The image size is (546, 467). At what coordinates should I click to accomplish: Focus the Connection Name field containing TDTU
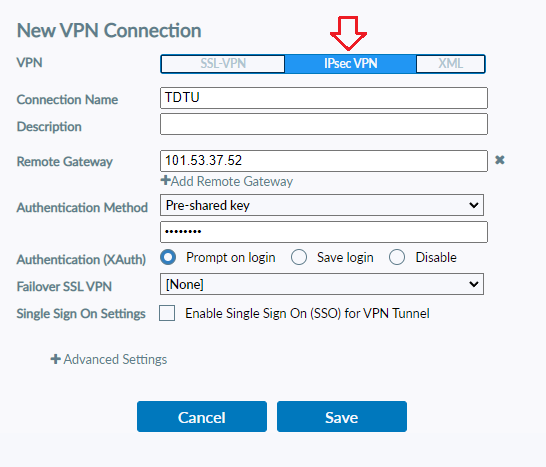tap(324, 98)
